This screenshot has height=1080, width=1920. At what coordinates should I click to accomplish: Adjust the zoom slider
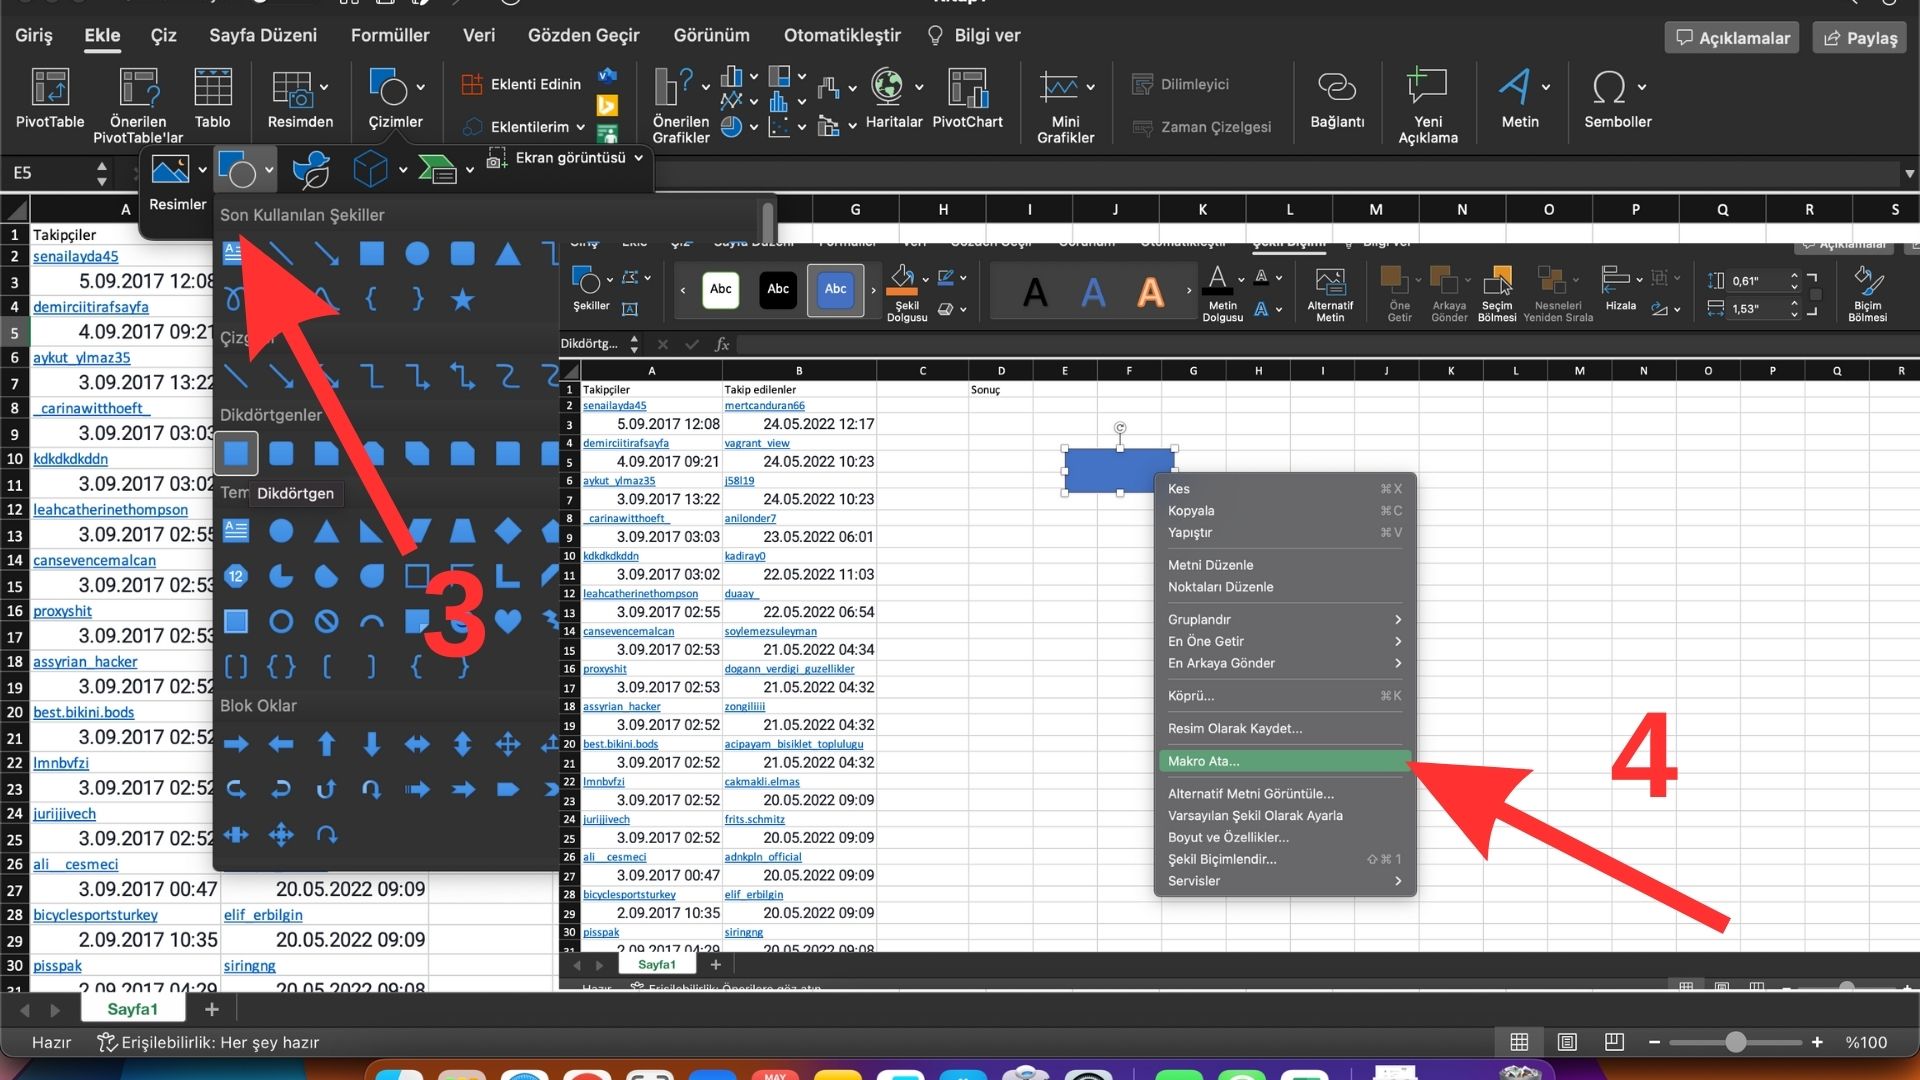1735,1042
